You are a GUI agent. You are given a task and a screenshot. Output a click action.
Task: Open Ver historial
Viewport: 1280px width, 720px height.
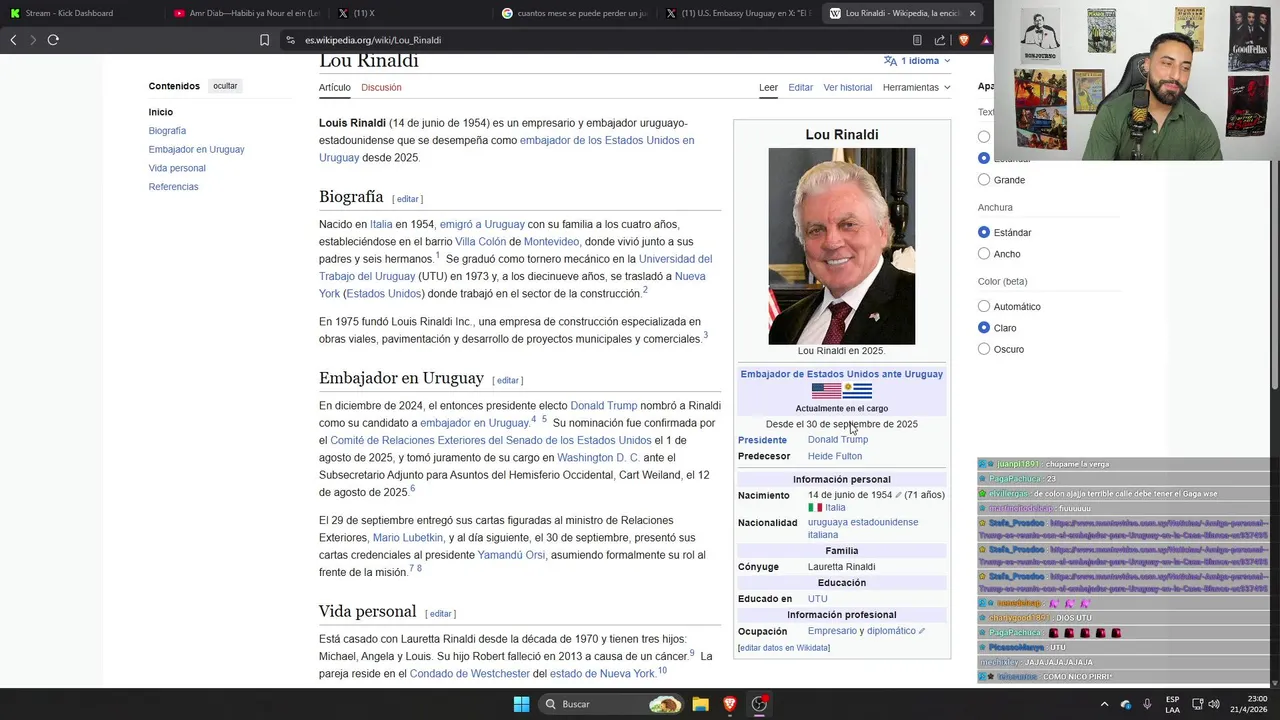[x=848, y=88]
